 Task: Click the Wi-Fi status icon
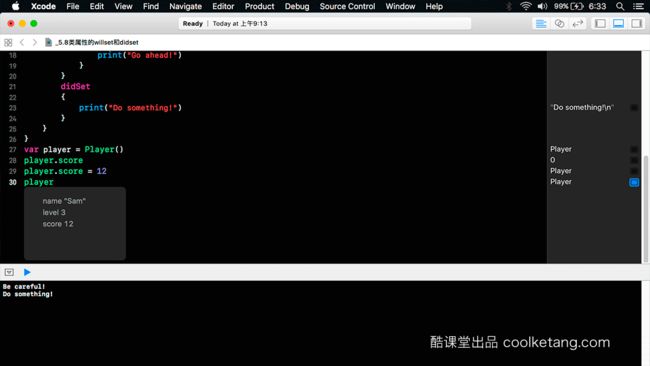pos(526,6)
